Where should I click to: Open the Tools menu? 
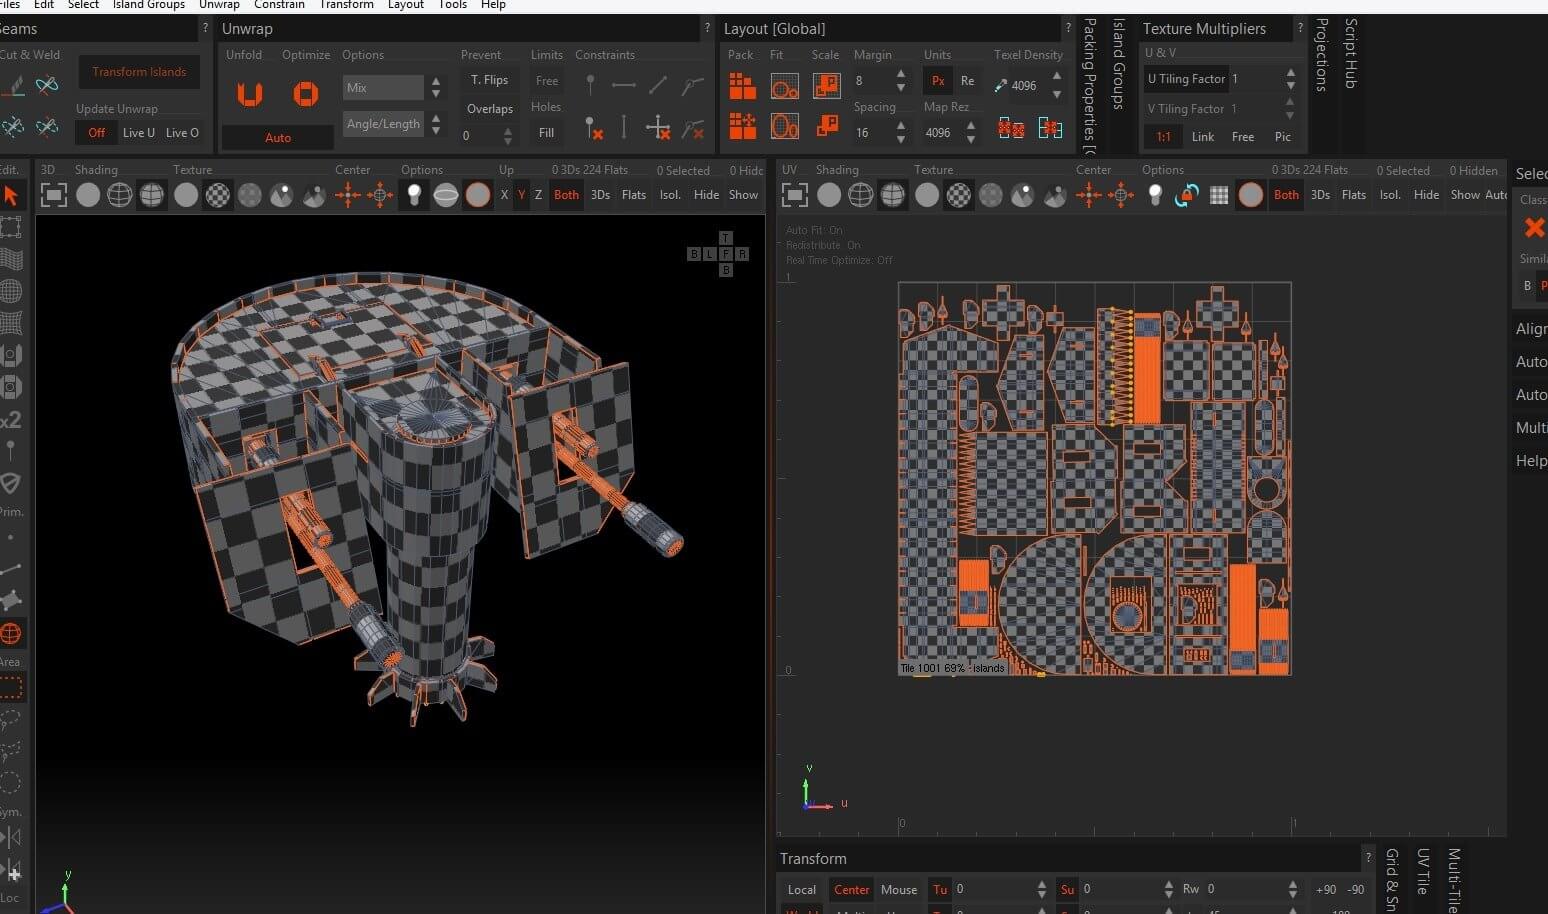[452, 5]
